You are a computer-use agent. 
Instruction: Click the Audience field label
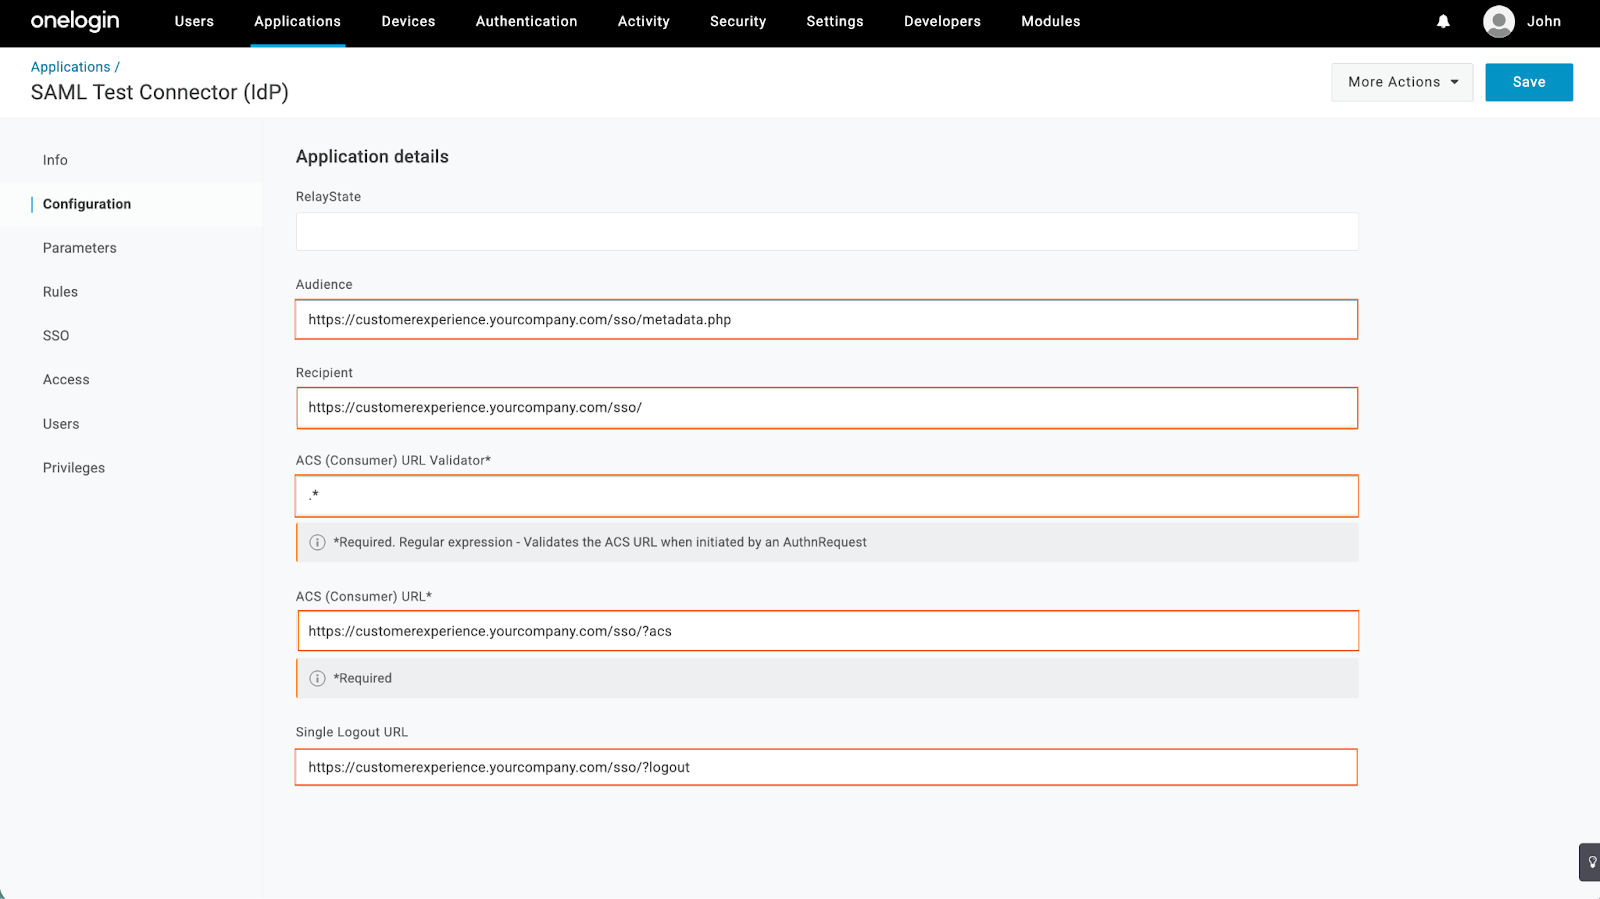324,285
